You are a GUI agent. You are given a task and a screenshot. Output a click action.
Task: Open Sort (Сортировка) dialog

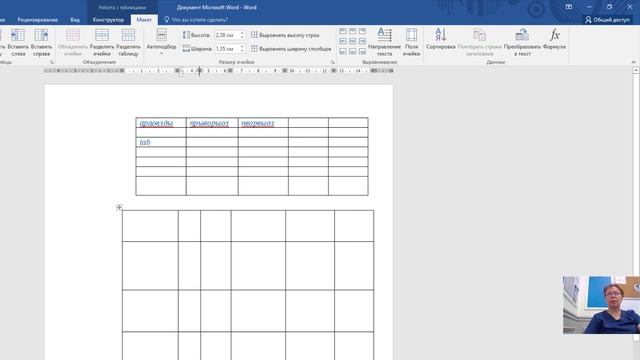441,39
